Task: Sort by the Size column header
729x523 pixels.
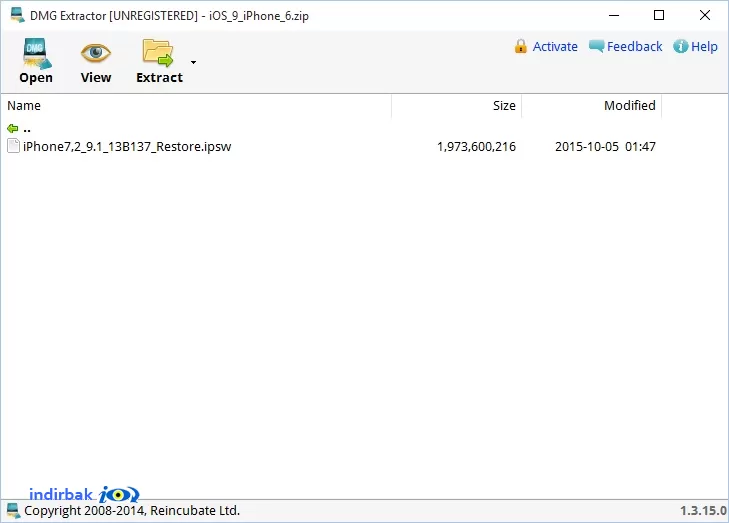Action: click(457, 106)
